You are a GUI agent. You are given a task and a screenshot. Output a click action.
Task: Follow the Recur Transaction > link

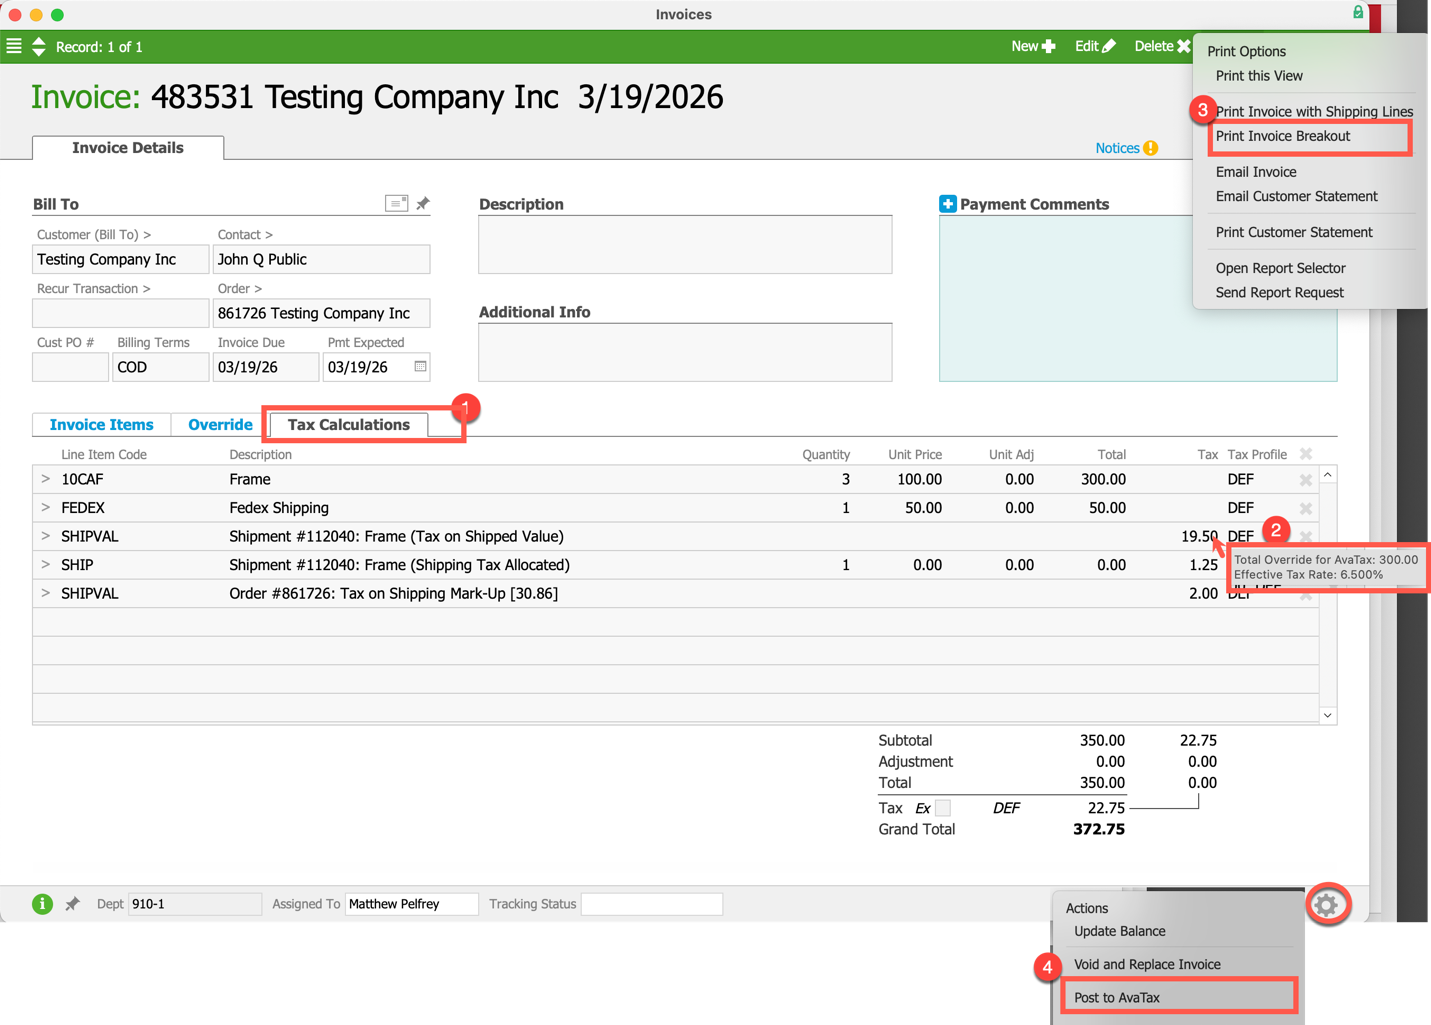tap(94, 289)
